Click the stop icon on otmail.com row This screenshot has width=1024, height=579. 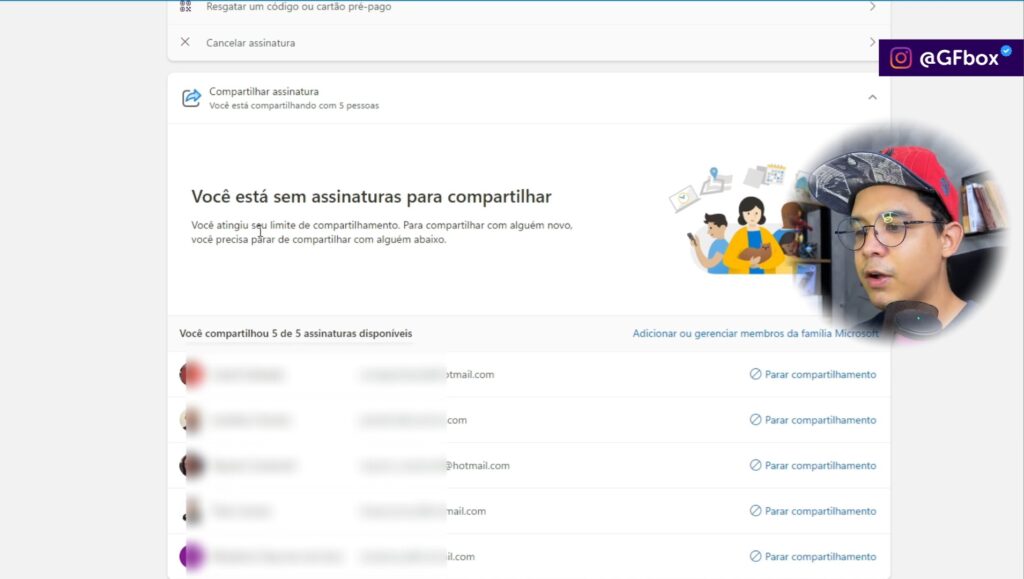pos(756,374)
